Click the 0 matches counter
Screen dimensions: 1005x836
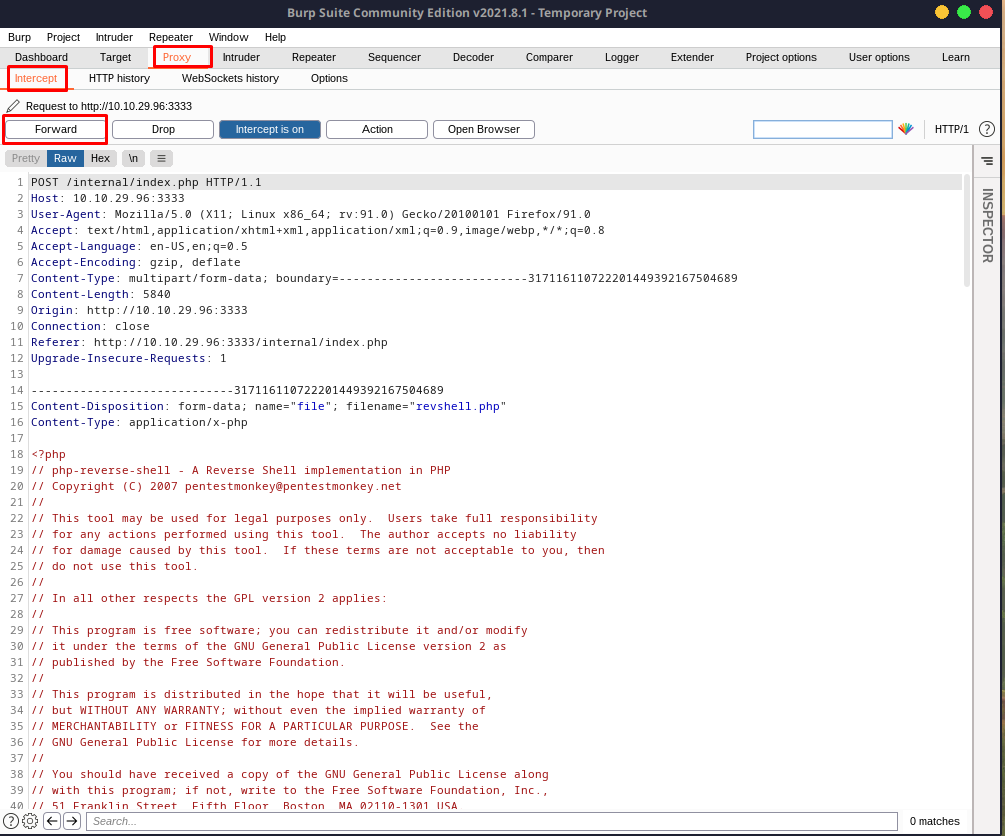934,821
